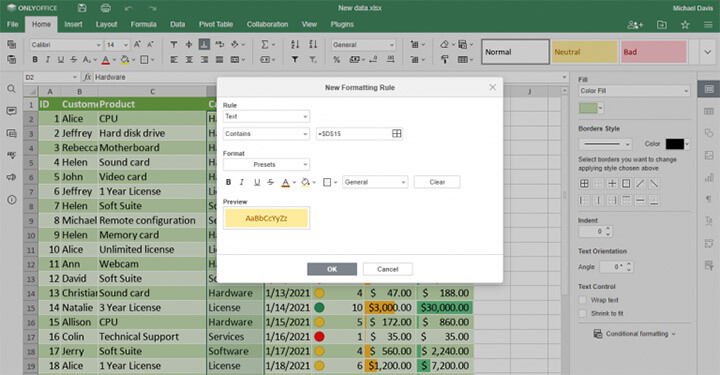Click OK in New Formatting Rule dialog

332,269
